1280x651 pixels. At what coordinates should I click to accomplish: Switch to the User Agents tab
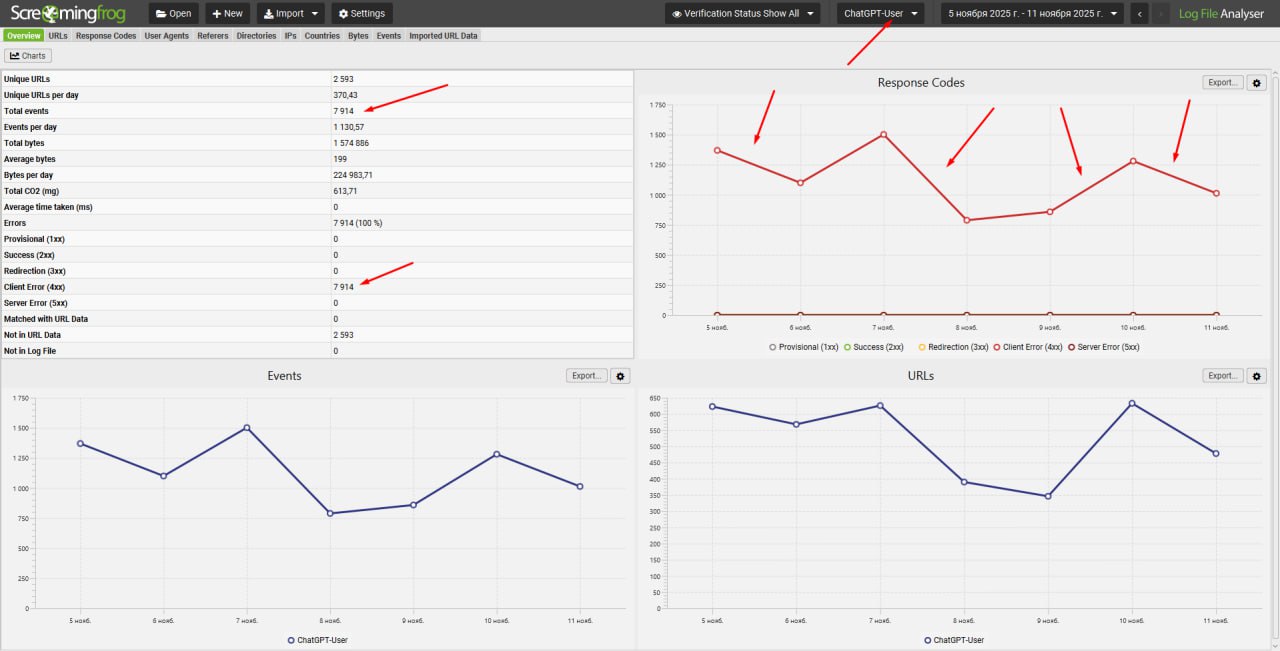click(168, 36)
